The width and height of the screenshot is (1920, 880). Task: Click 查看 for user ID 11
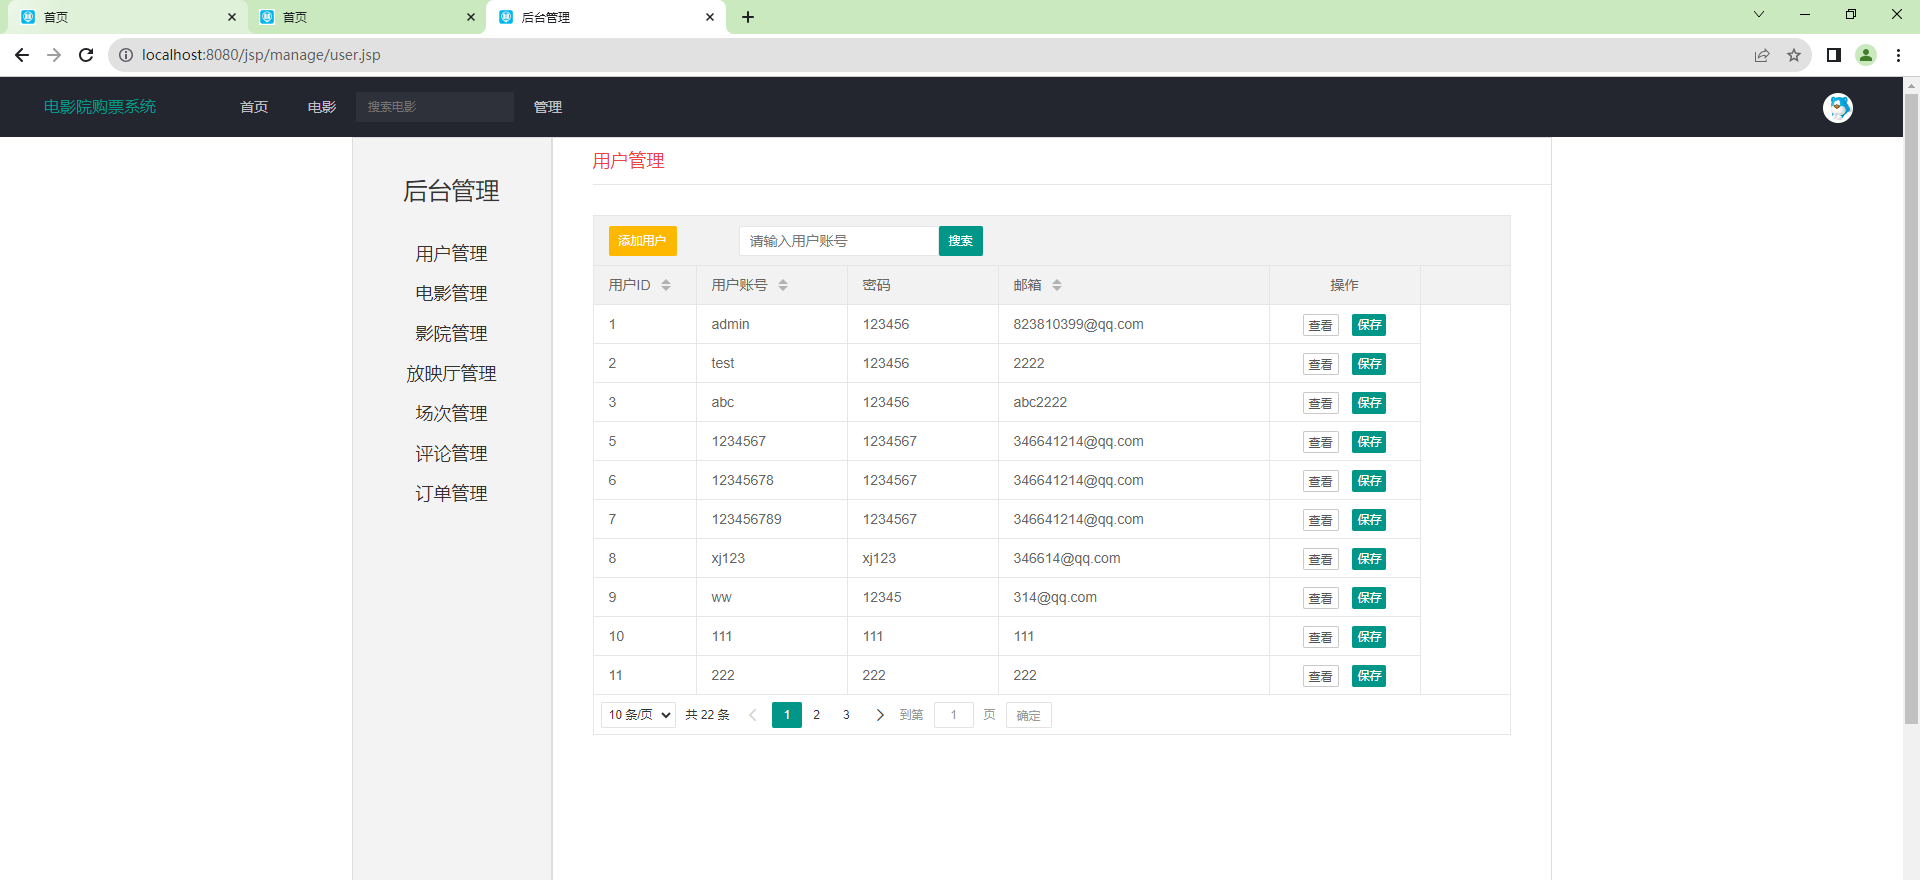coord(1321,676)
